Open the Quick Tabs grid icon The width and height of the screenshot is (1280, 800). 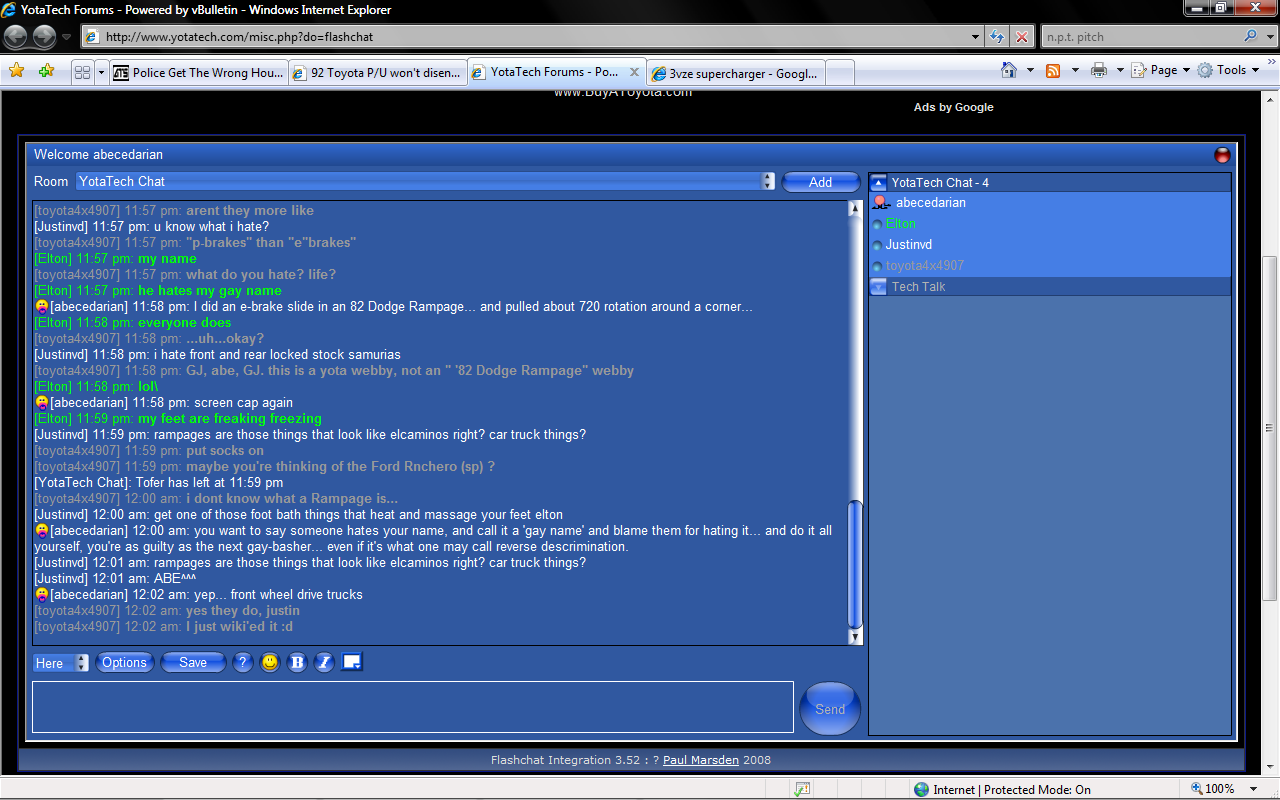[x=83, y=72]
